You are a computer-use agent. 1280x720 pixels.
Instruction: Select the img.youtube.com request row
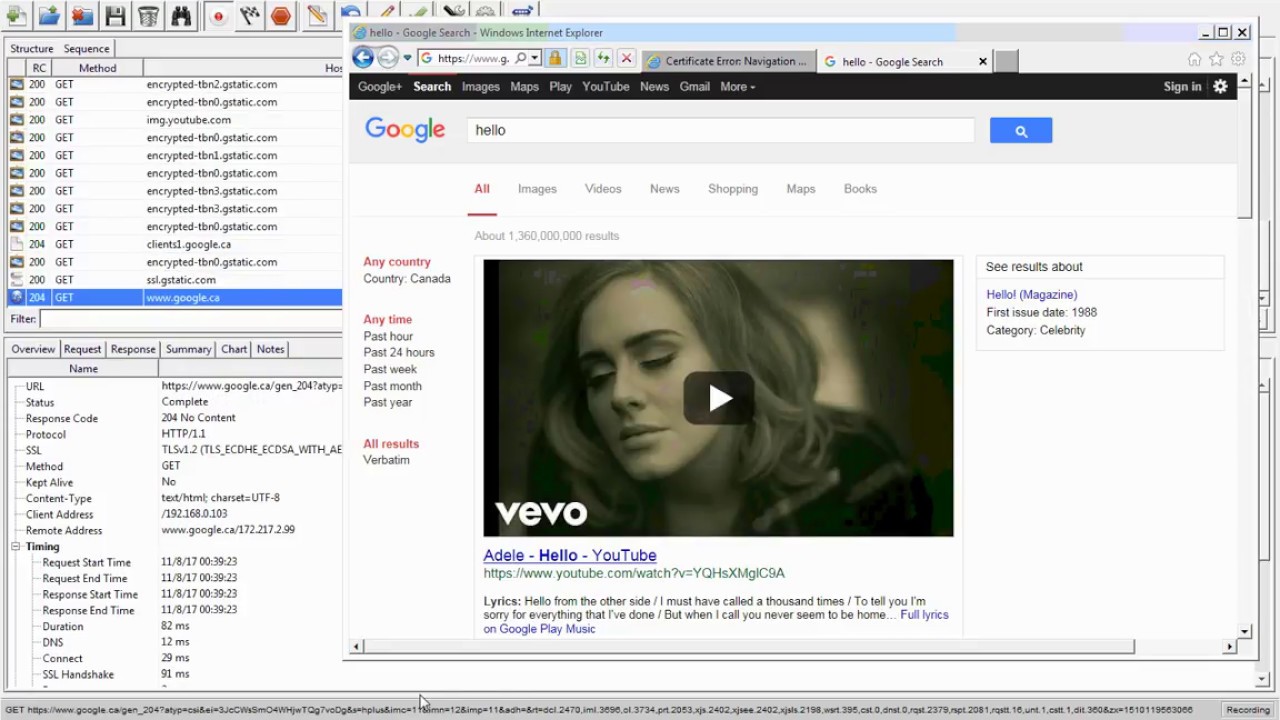pyautogui.click(x=174, y=120)
